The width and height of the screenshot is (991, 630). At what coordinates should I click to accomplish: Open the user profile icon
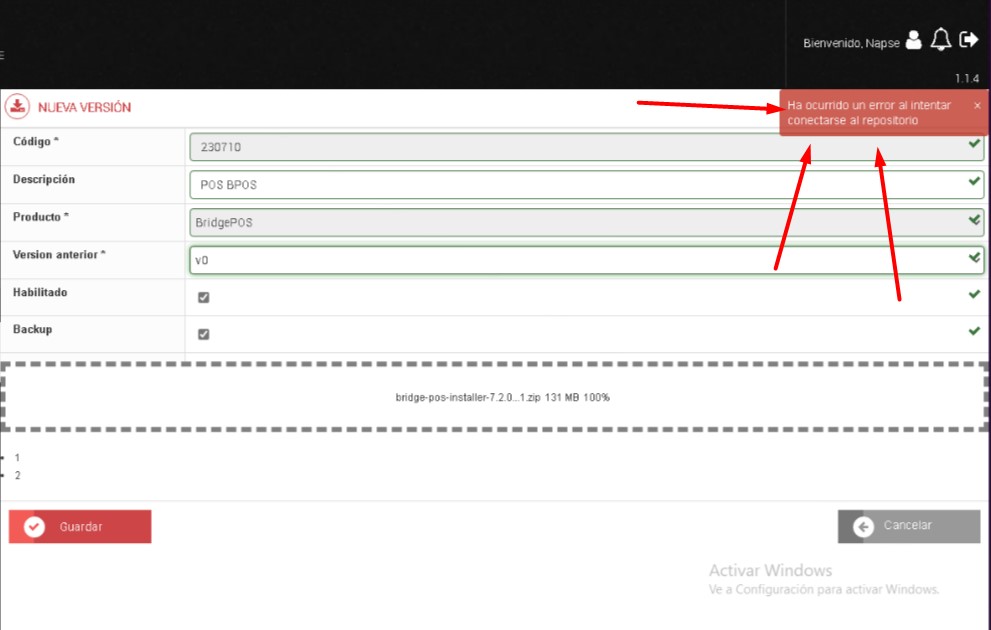(x=913, y=40)
